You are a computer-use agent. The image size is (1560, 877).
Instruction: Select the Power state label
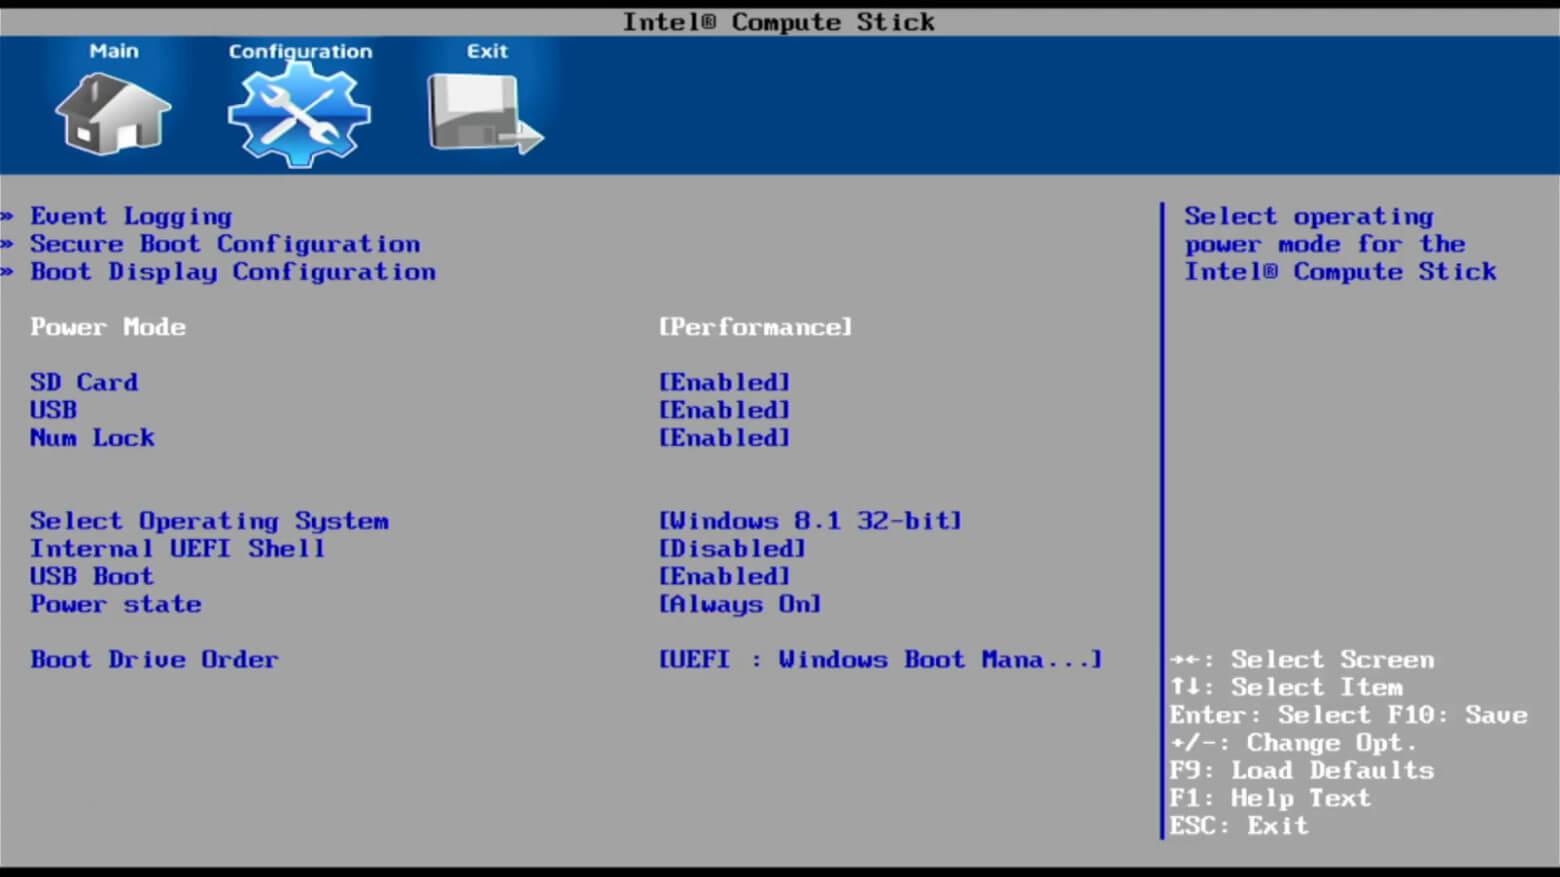coord(116,604)
